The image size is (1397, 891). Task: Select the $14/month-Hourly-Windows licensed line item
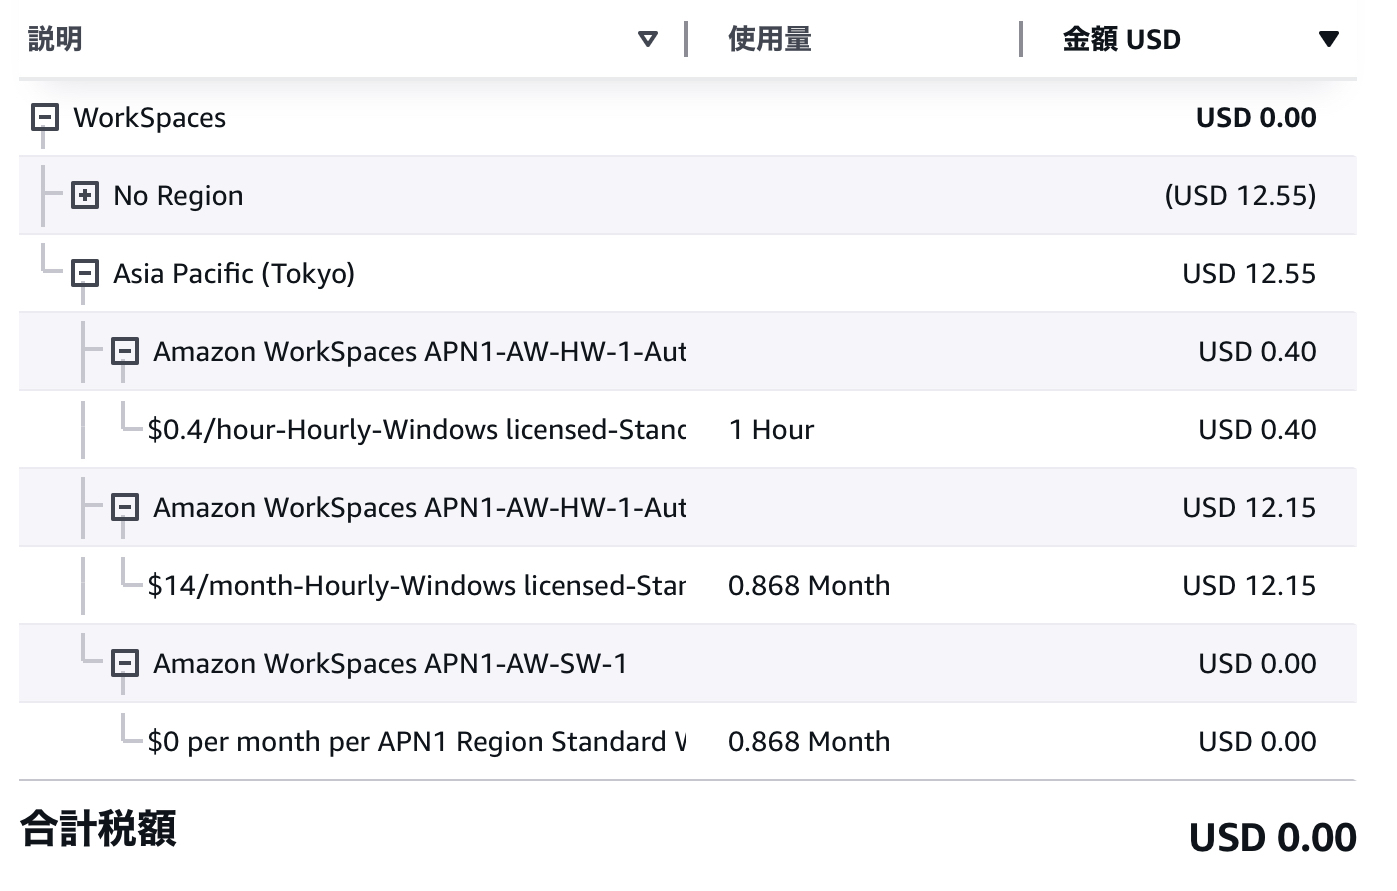point(417,586)
